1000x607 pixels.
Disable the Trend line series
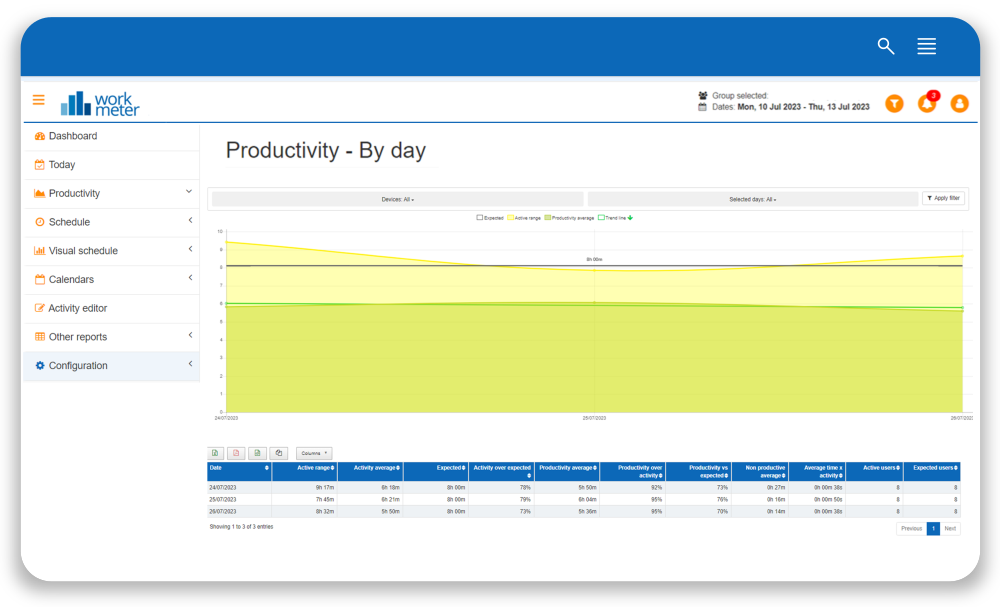point(602,216)
